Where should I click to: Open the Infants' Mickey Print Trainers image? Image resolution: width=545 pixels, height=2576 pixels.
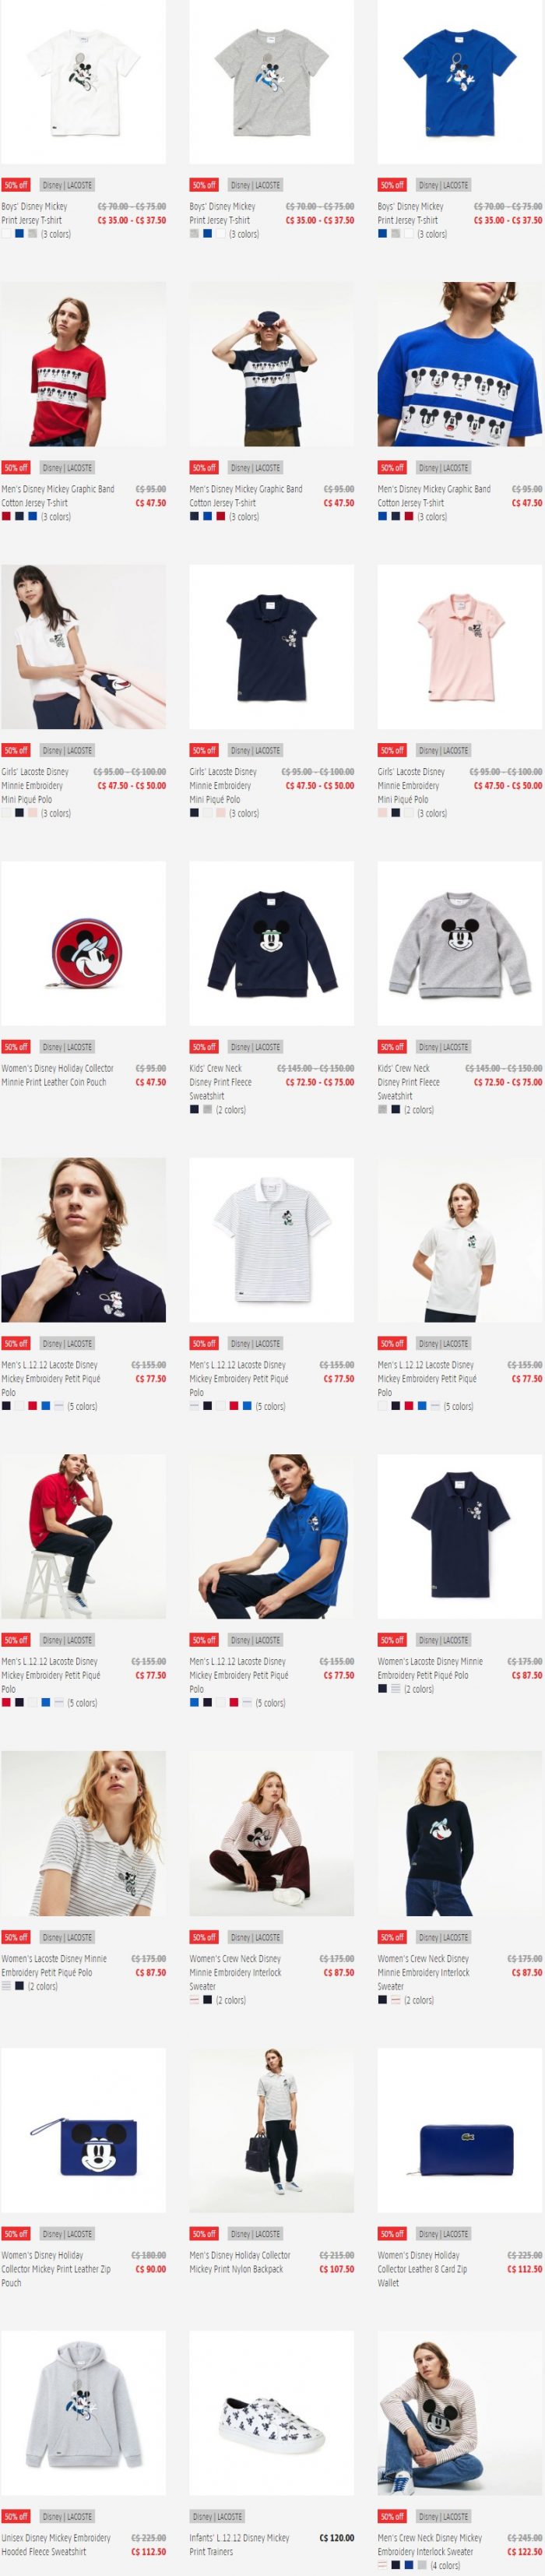[x=271, y=2413]
